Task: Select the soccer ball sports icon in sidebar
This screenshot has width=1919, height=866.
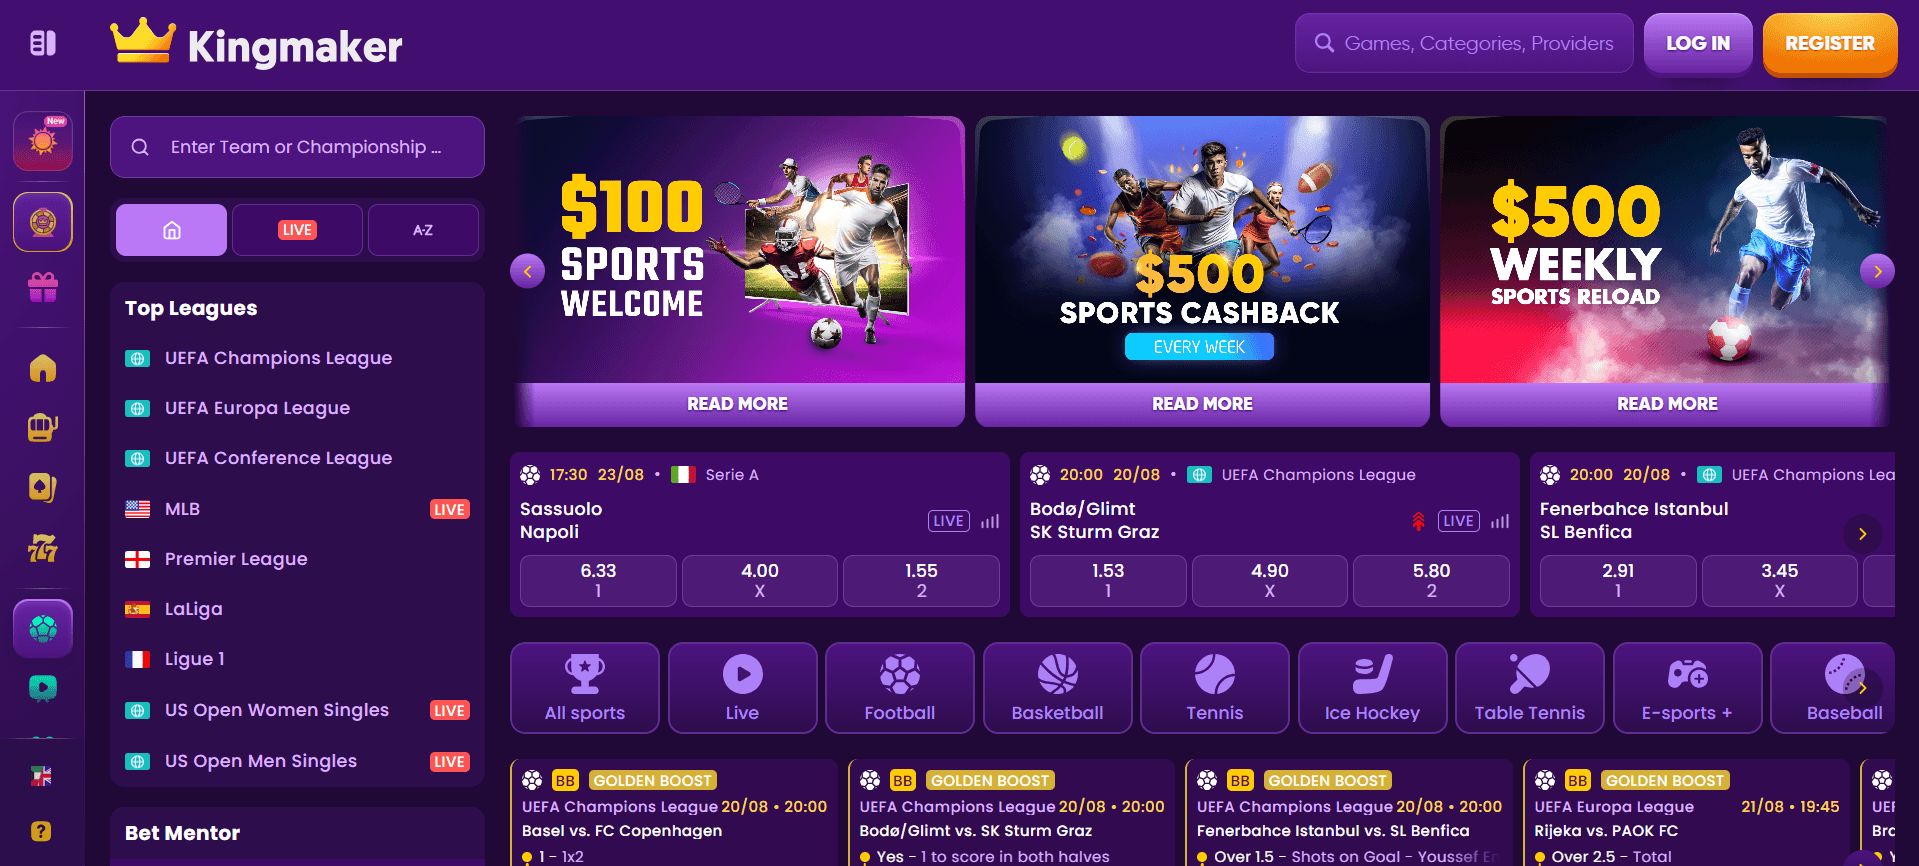Action: tap(42, 628)
